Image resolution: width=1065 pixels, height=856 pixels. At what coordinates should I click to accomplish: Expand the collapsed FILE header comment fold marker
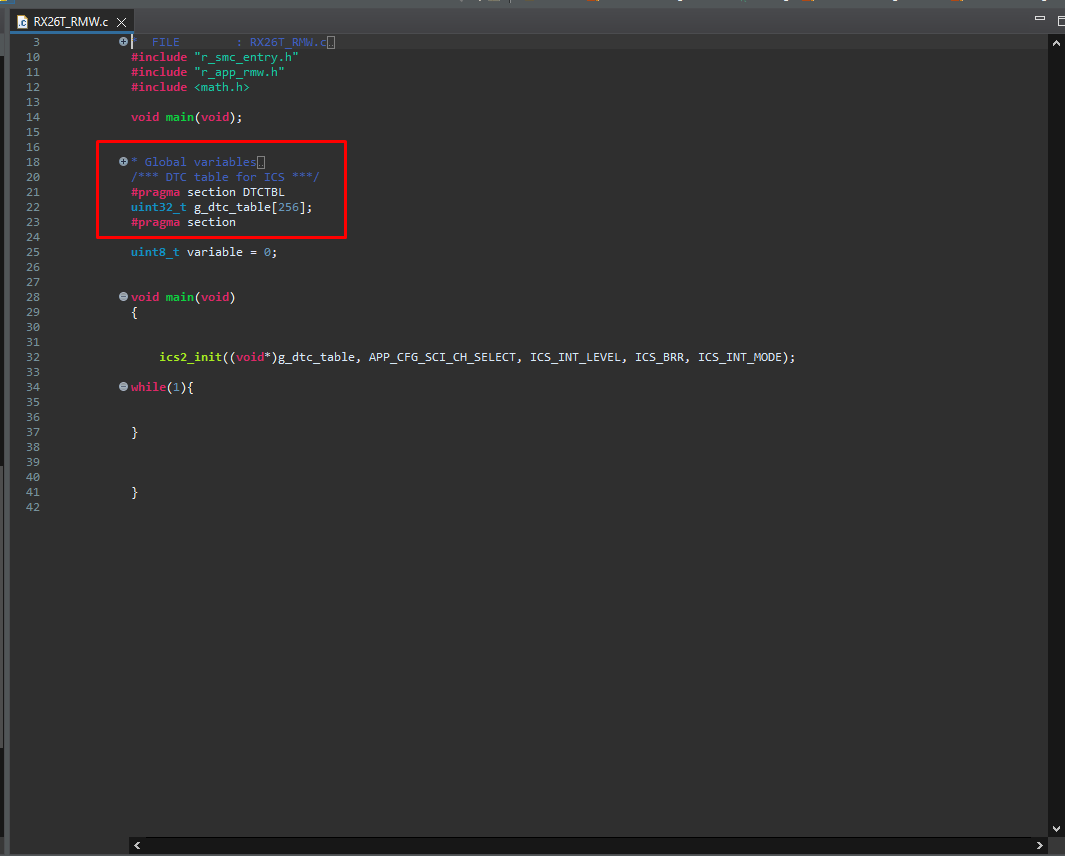pos(123,41)
